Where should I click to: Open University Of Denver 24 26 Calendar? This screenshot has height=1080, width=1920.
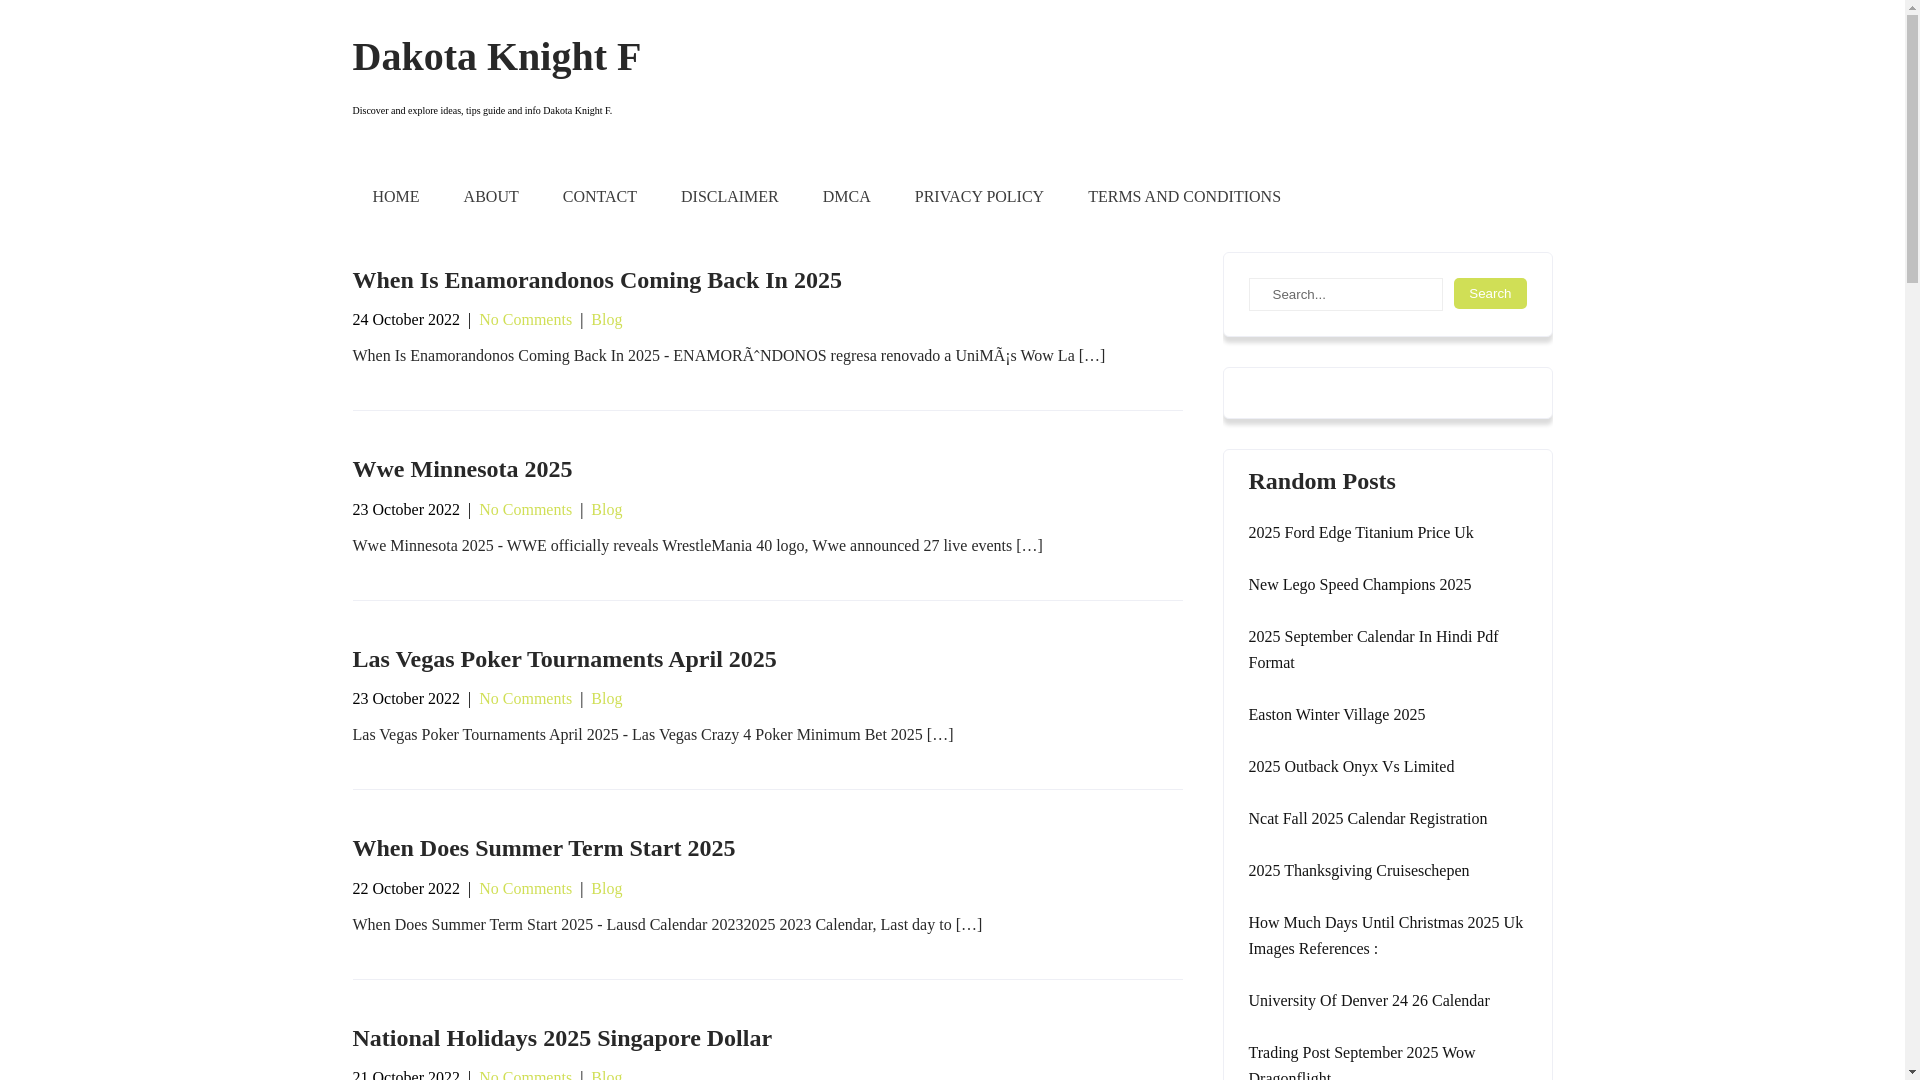pyautogui.click(x=1368, y=1001)
